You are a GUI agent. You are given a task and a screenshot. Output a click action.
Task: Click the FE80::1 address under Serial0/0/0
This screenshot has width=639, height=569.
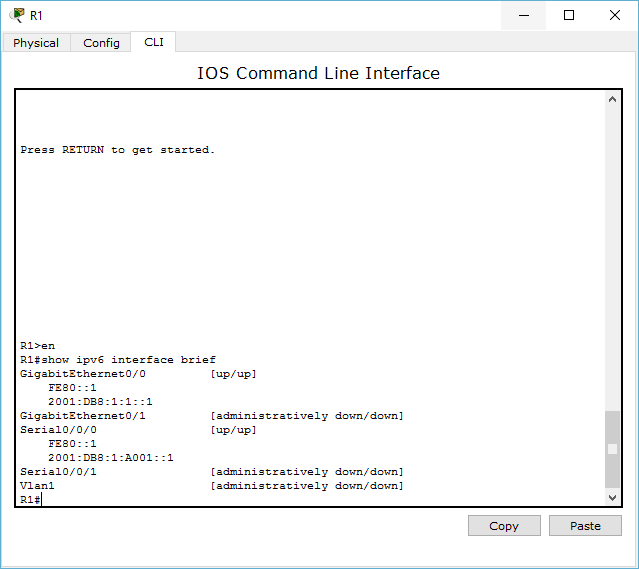(x=72, y=443)
